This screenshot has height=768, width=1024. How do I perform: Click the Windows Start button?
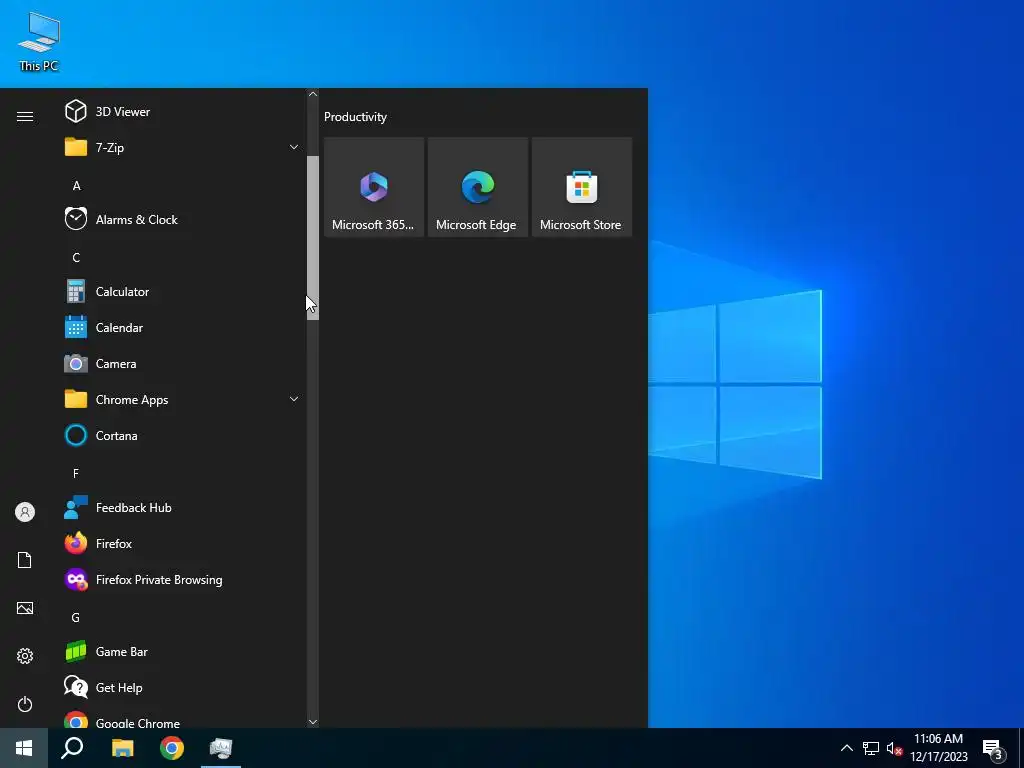(24, 748)
